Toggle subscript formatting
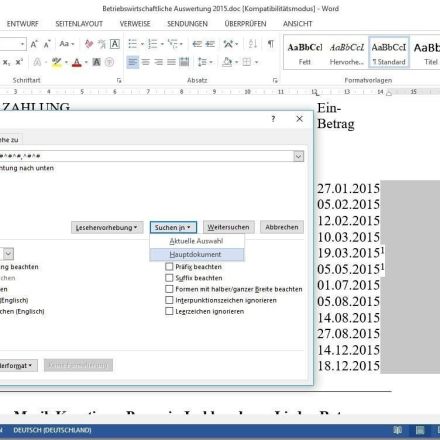Screen dimensions: 440x440 tap(6, 62)
